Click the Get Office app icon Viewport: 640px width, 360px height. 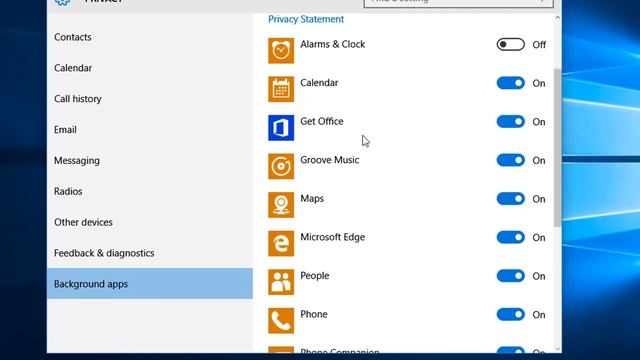[x=281, y=128]
